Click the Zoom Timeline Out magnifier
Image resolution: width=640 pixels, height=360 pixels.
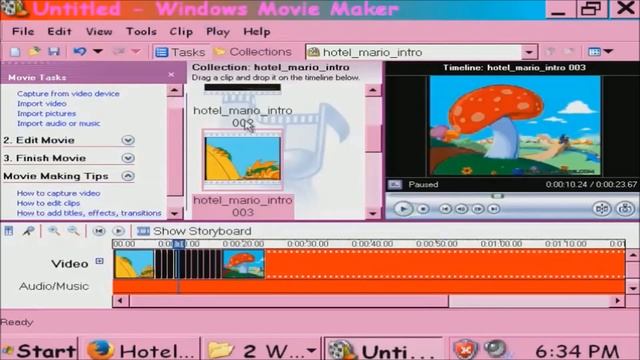pos(73,231)
